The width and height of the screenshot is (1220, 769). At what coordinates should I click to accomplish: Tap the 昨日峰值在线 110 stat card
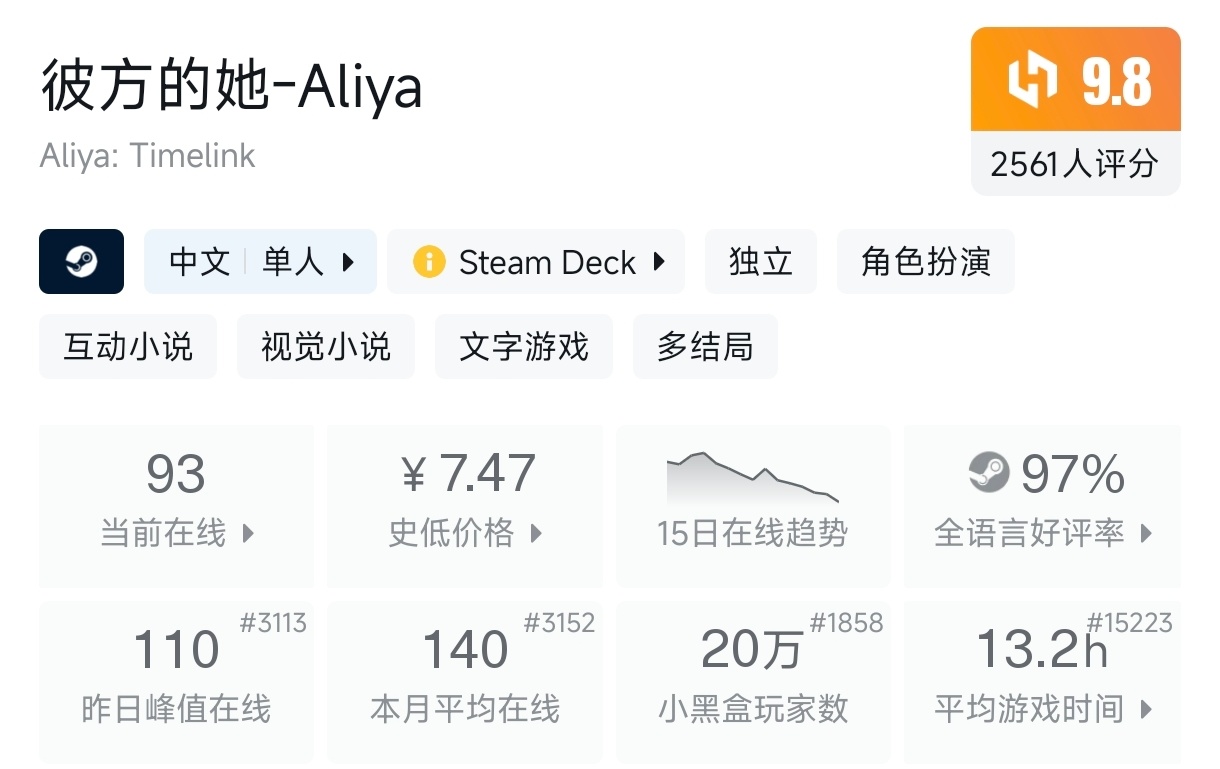[176, 680]
